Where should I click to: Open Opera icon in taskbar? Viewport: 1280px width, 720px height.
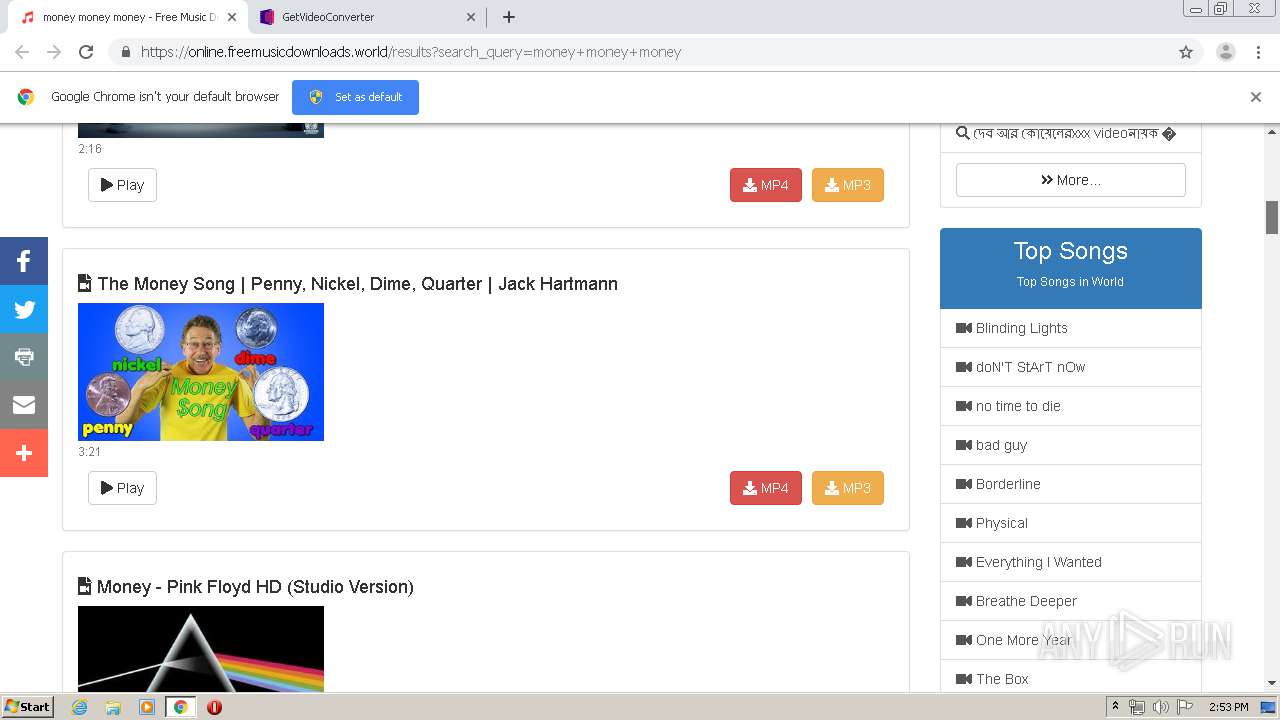tap(214, 707)
